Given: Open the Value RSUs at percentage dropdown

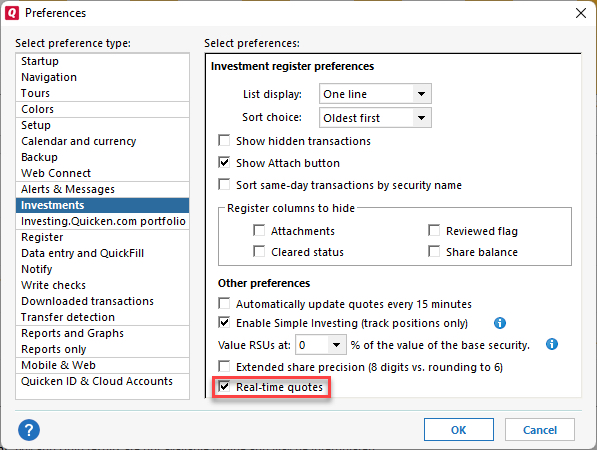Looking at the screenshot, I should tap(321, 345).
